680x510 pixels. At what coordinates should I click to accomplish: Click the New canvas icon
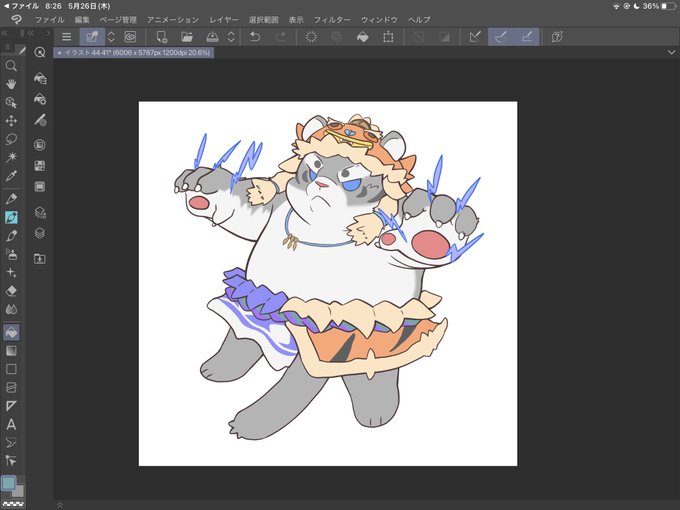click(161, 37)
